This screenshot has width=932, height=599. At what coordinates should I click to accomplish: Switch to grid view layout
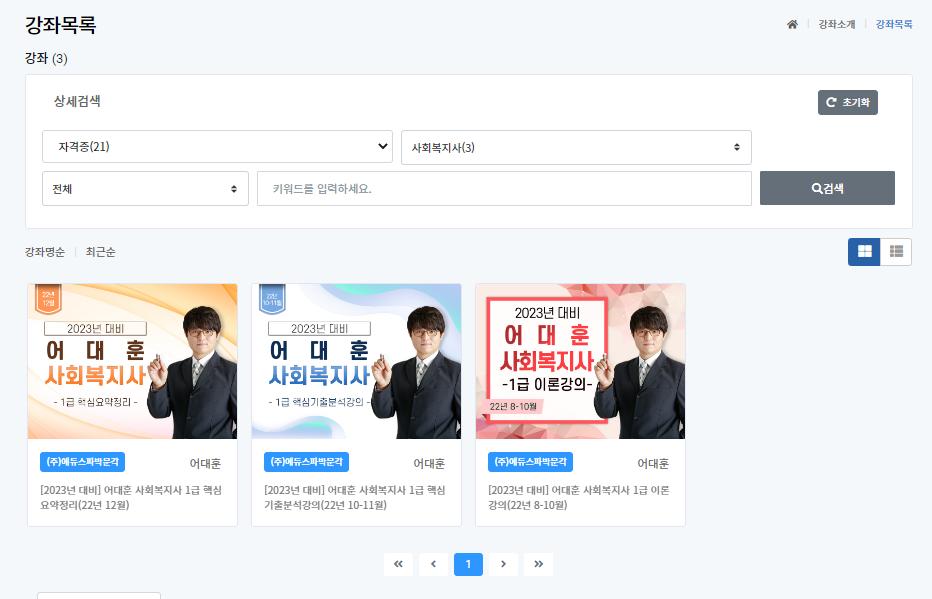point(864,251)
